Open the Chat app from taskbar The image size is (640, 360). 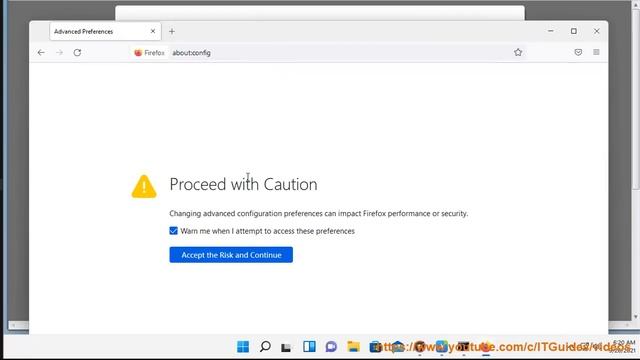(331, 347)
